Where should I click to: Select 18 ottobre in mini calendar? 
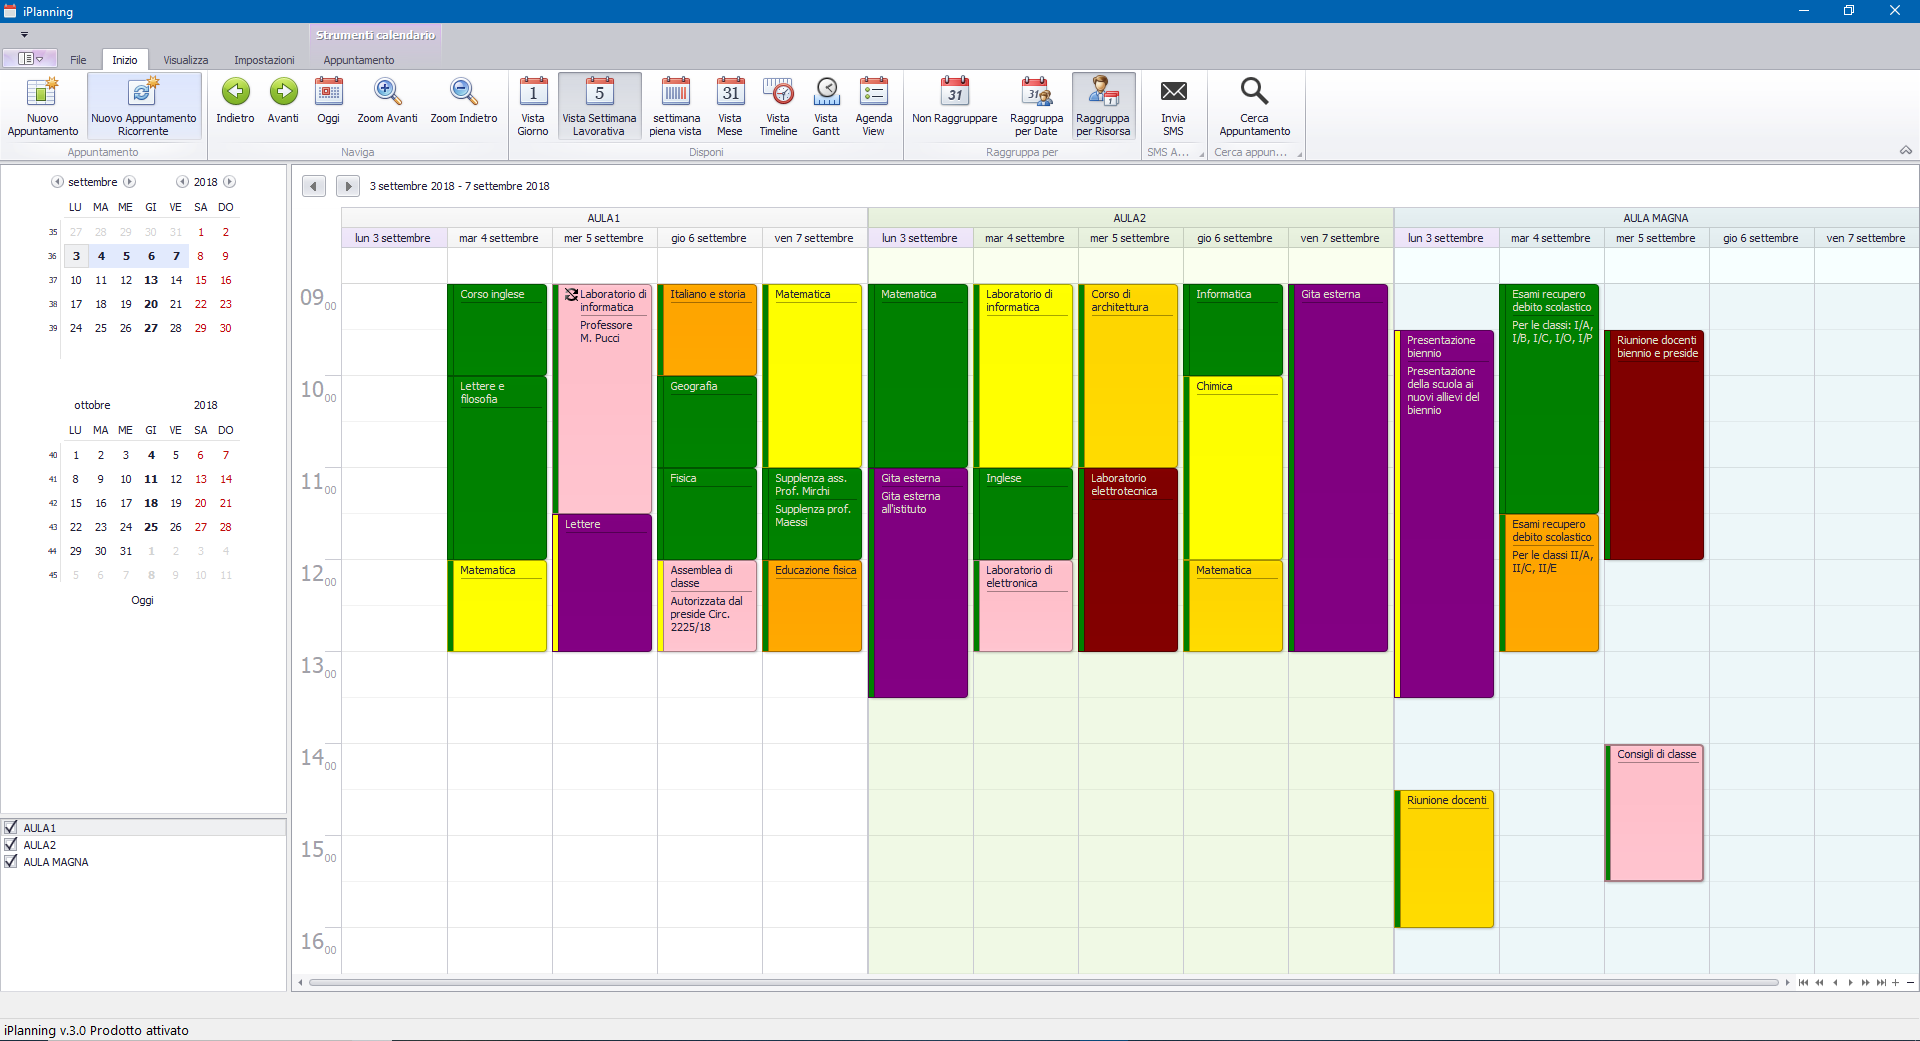[151, 503]
